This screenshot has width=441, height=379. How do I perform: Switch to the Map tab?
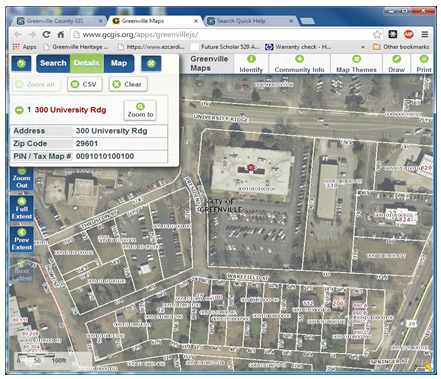(119, 63)
